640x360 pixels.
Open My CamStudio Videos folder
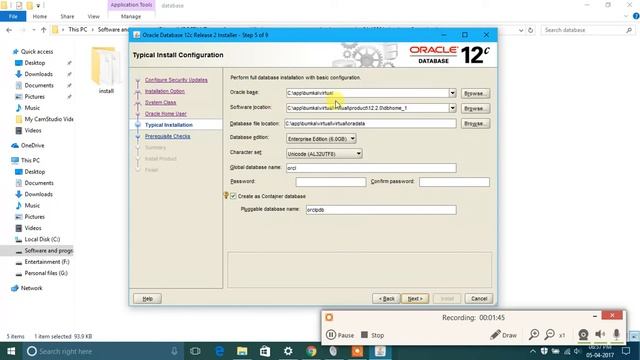(x=49, y=119)
